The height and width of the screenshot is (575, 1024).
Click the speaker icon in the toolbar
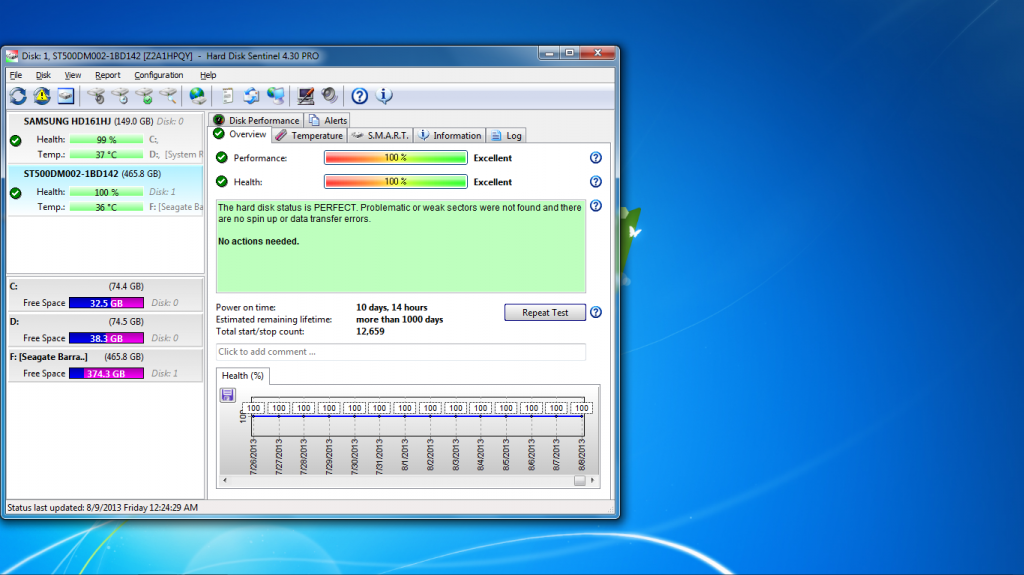point(329,96)
